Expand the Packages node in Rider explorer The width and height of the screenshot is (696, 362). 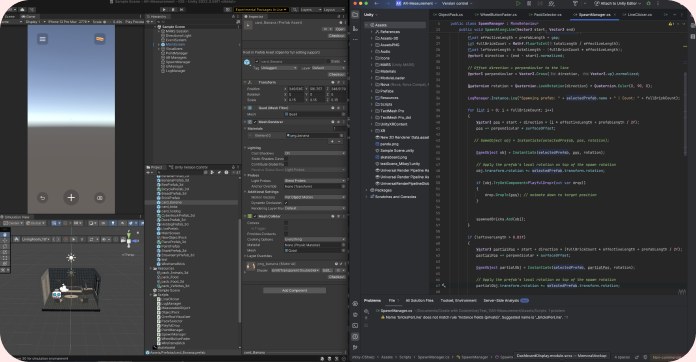(367, 190)
